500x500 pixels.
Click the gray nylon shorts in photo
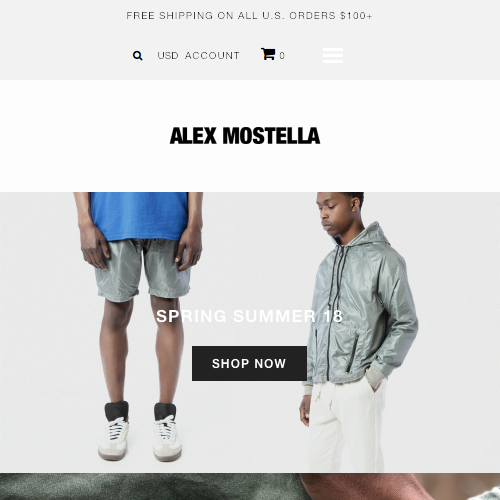tap(143, 268)
